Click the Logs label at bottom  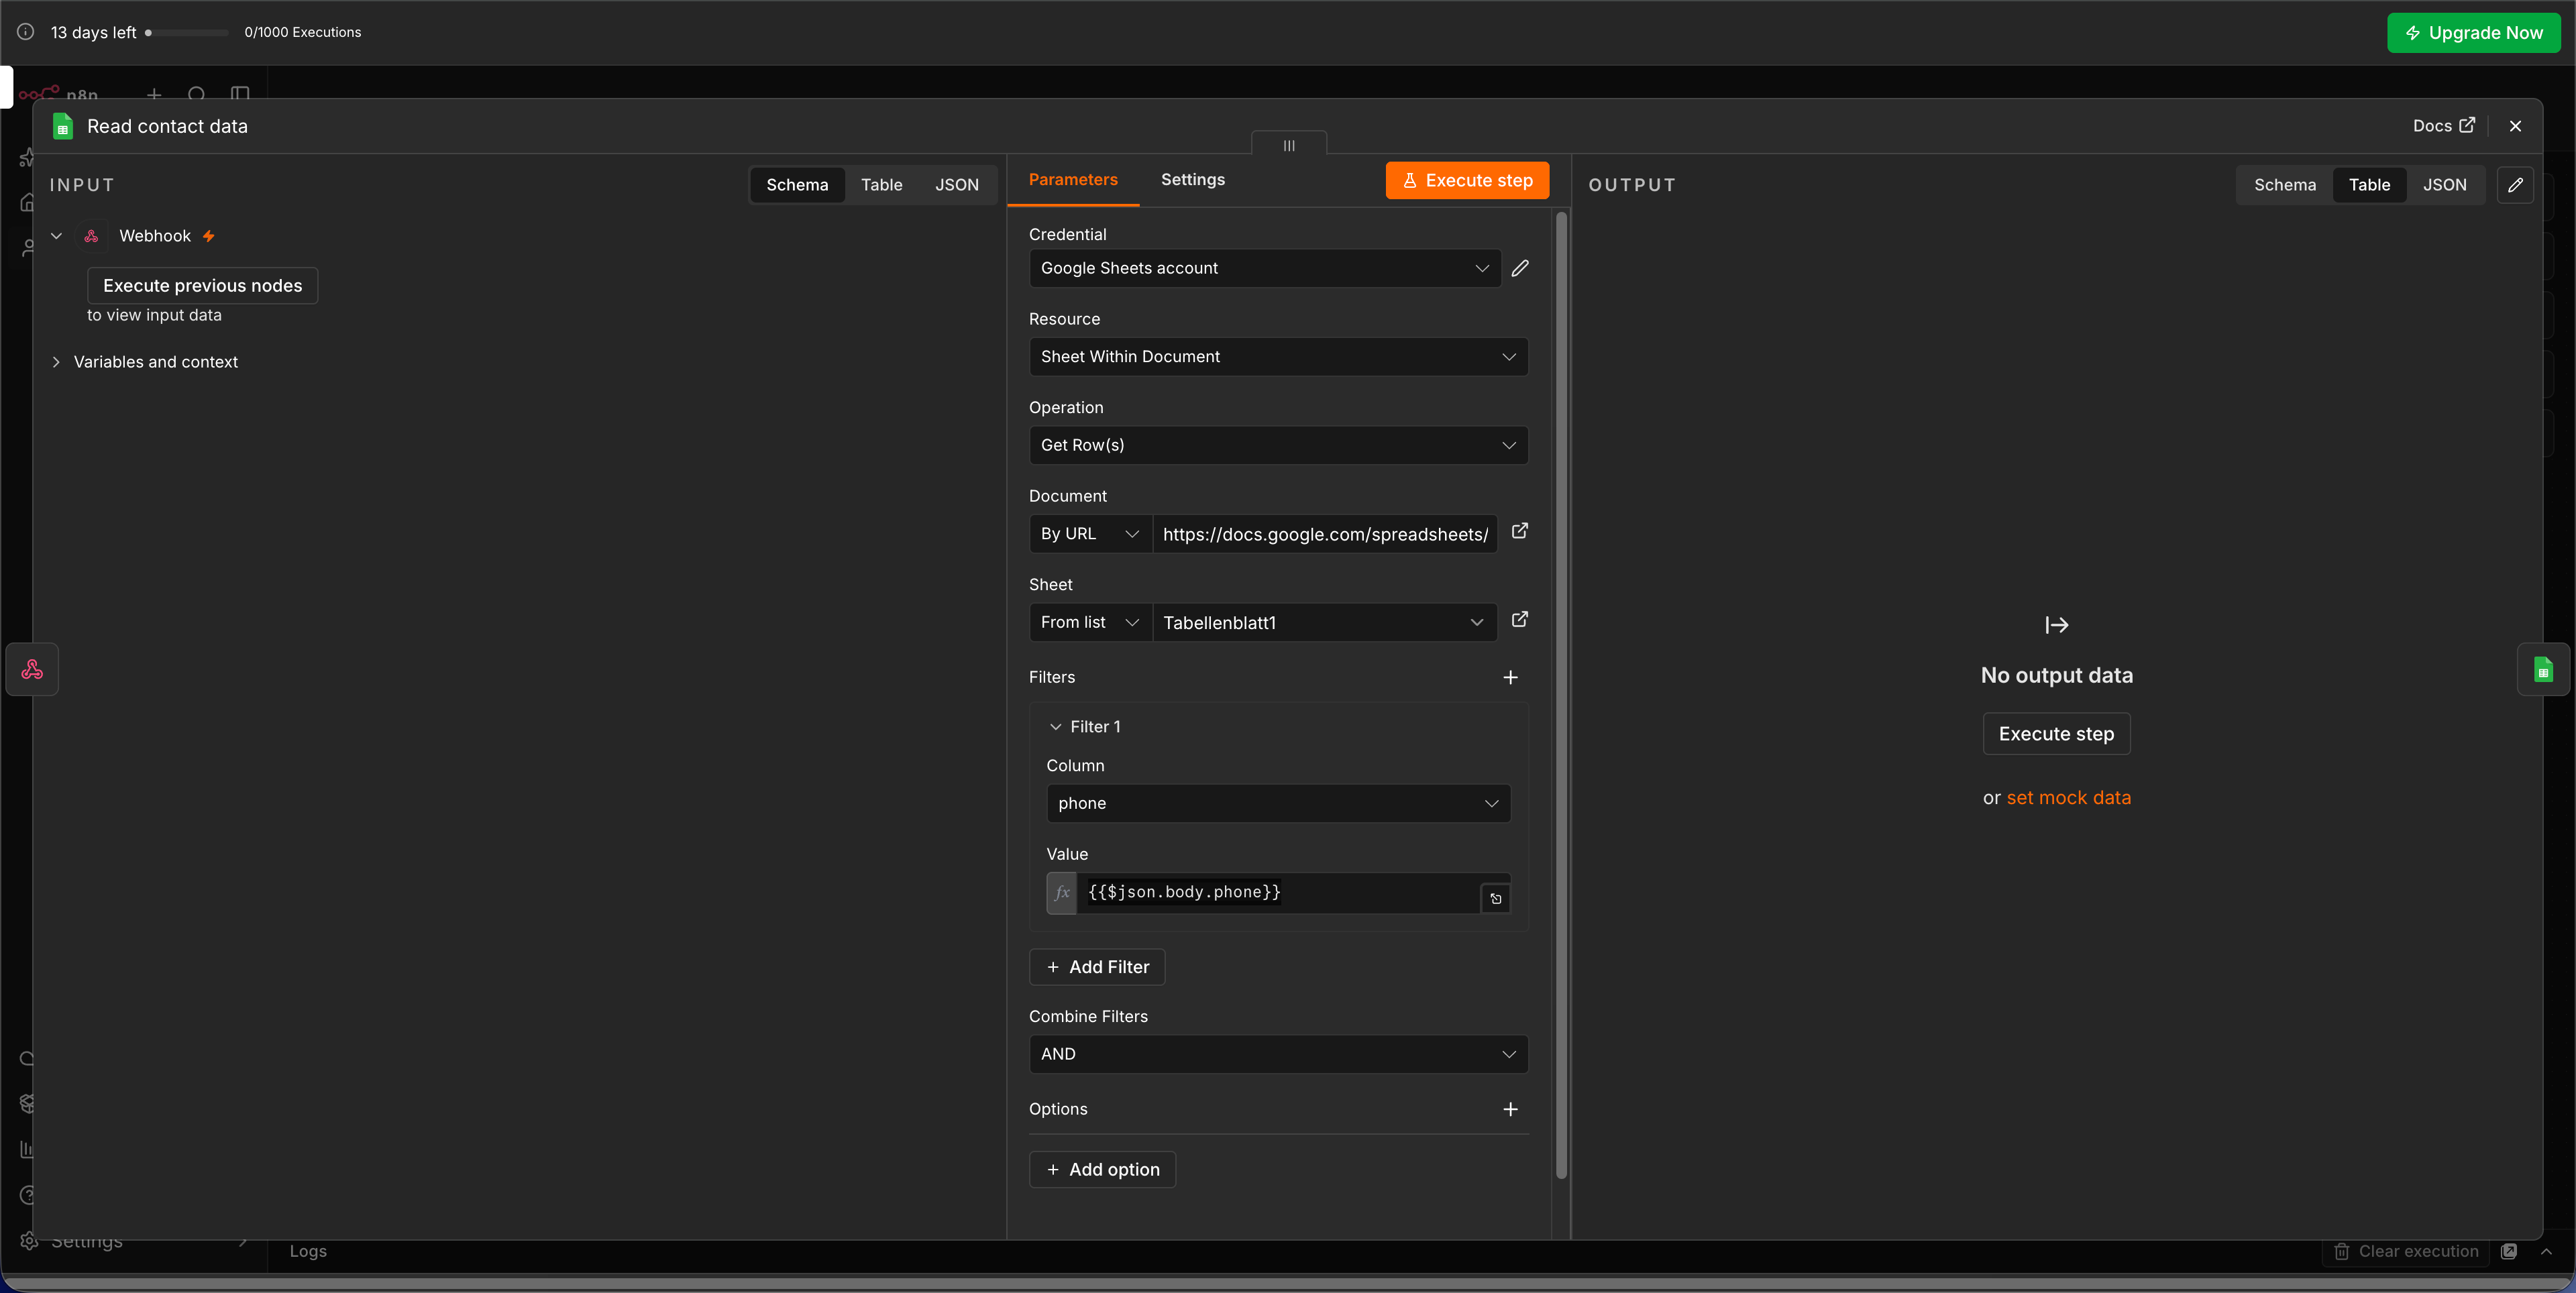point(308,1251)
